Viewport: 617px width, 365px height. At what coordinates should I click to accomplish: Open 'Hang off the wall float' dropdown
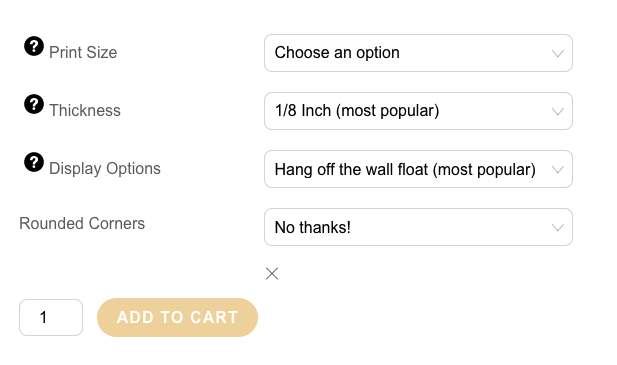[418, 169]
